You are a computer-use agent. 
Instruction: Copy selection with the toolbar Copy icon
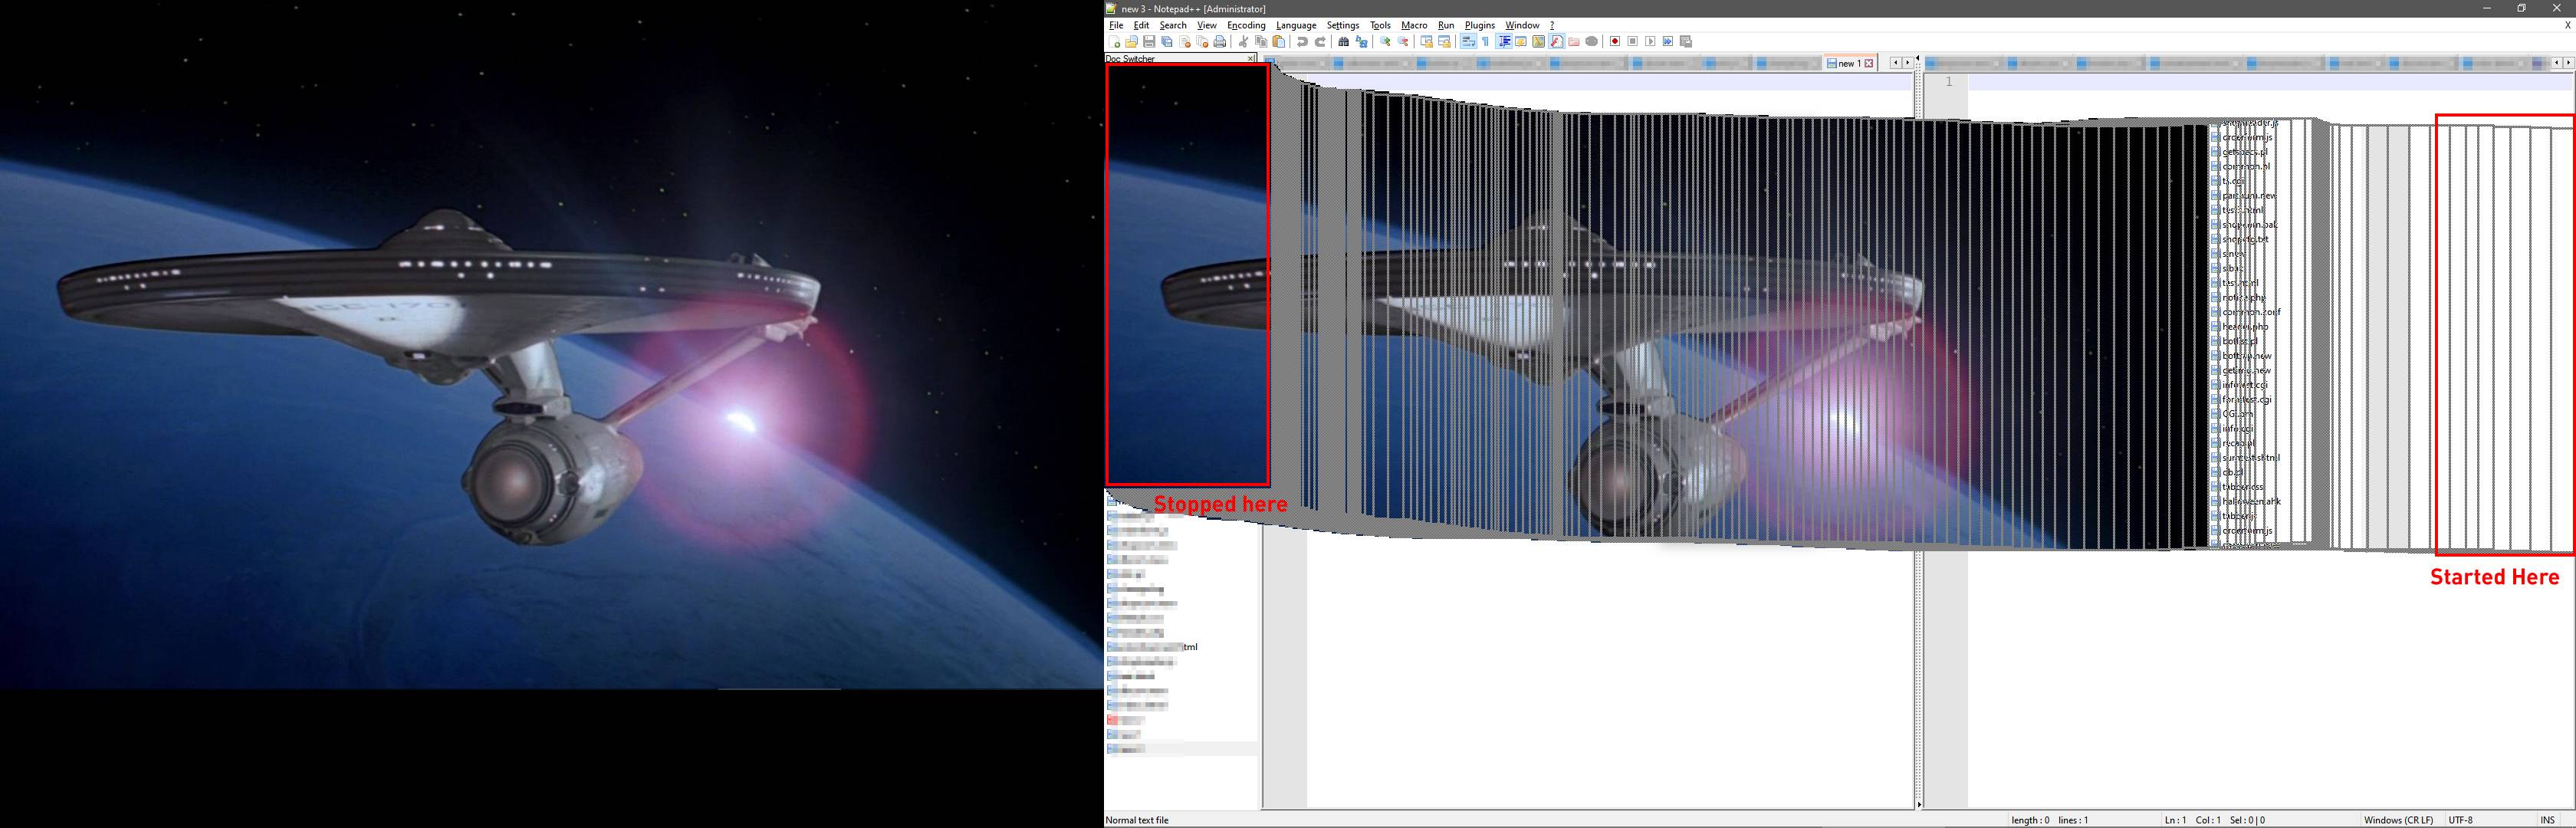[x=1261, y=42]
